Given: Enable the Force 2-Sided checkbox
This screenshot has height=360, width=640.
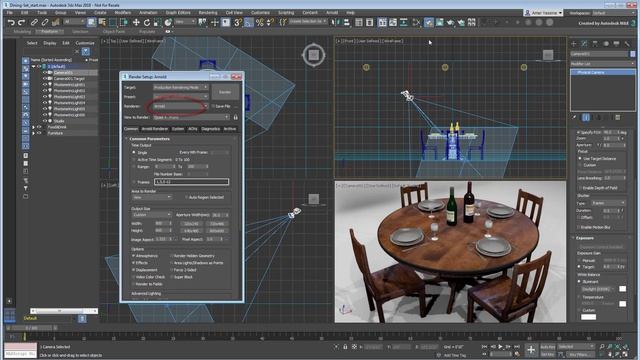Looking at the screenshot, I should pyautogui.click(x=172, y=270).
